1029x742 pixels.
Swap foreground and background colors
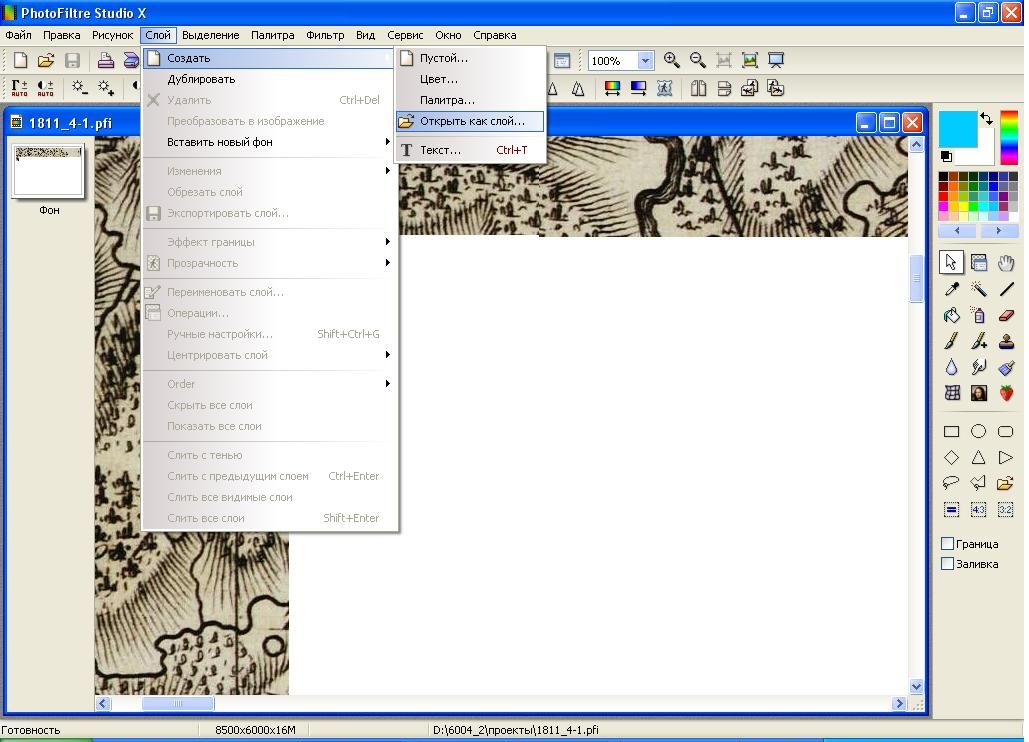click(x=987, y=119)
